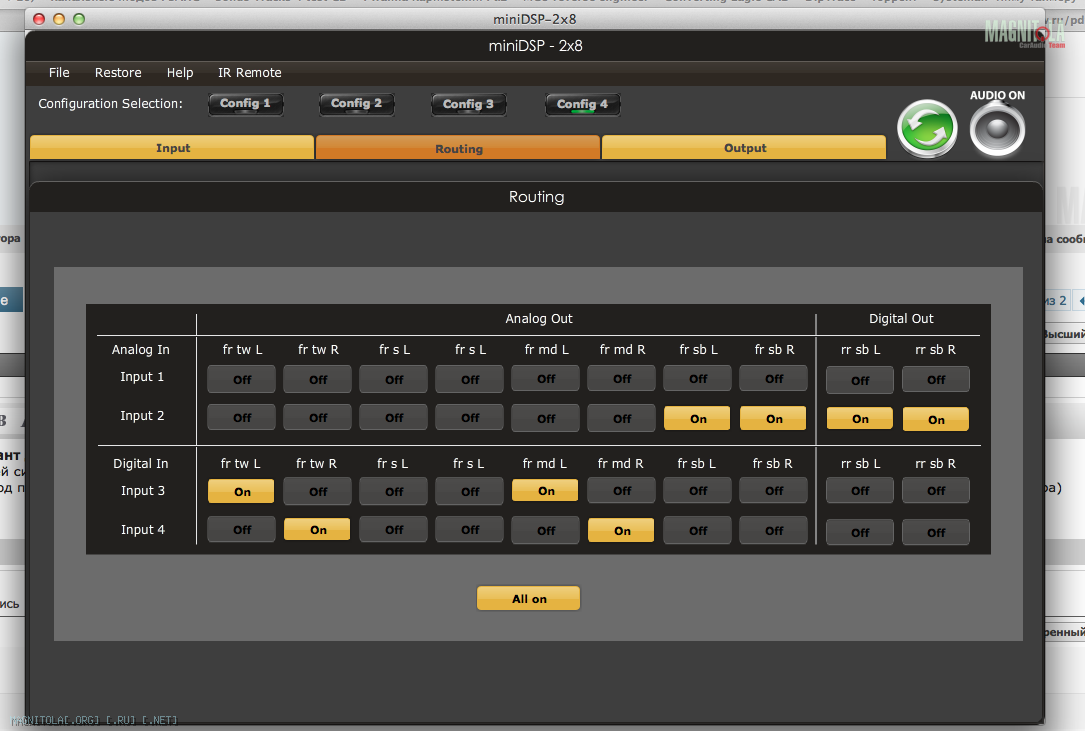Enable Input 4 to fr tw L
The height and width of the screenshot is (731, 1085).
pyautogui.click(x=242, y=530)
